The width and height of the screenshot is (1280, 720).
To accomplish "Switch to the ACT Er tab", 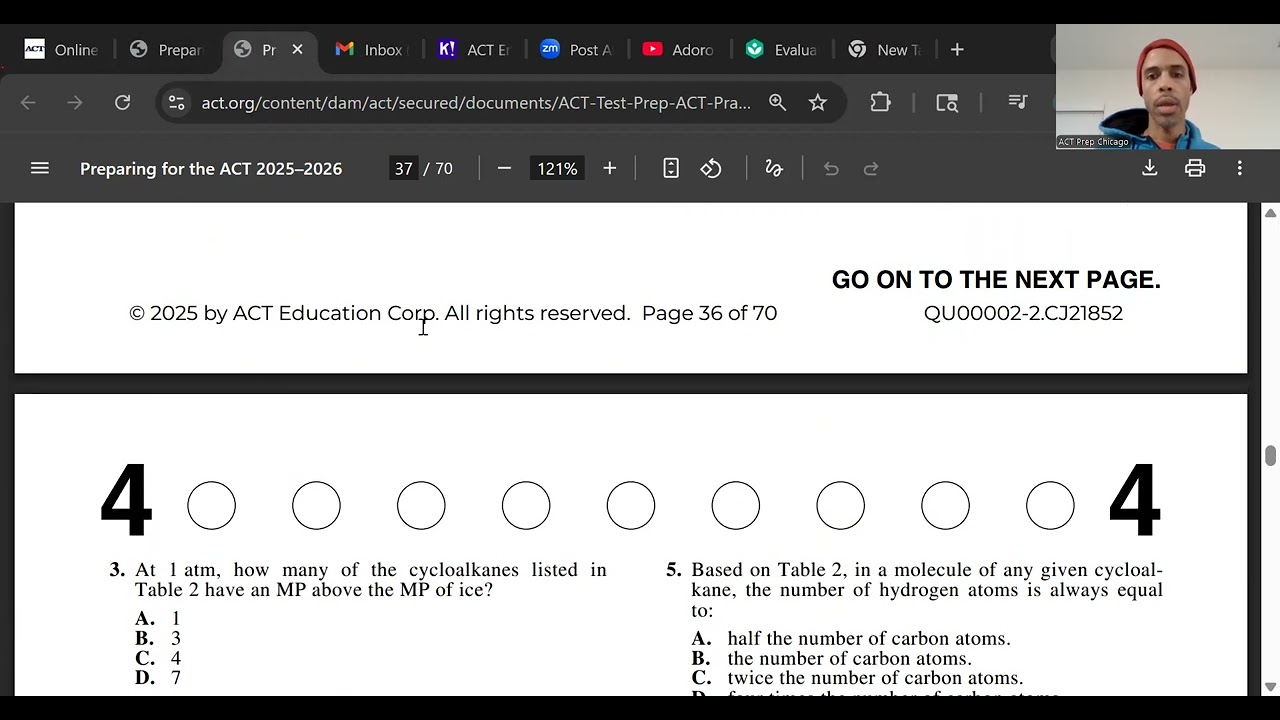I will coord(475,50).
